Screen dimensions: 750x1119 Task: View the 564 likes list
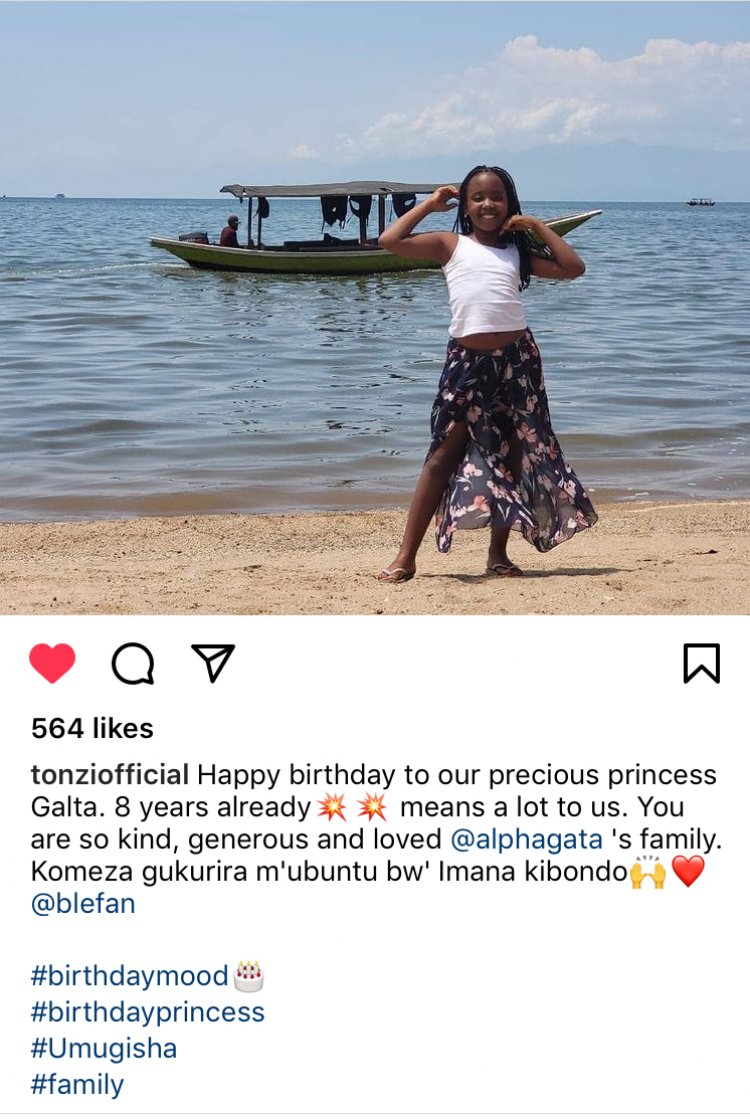92,729
